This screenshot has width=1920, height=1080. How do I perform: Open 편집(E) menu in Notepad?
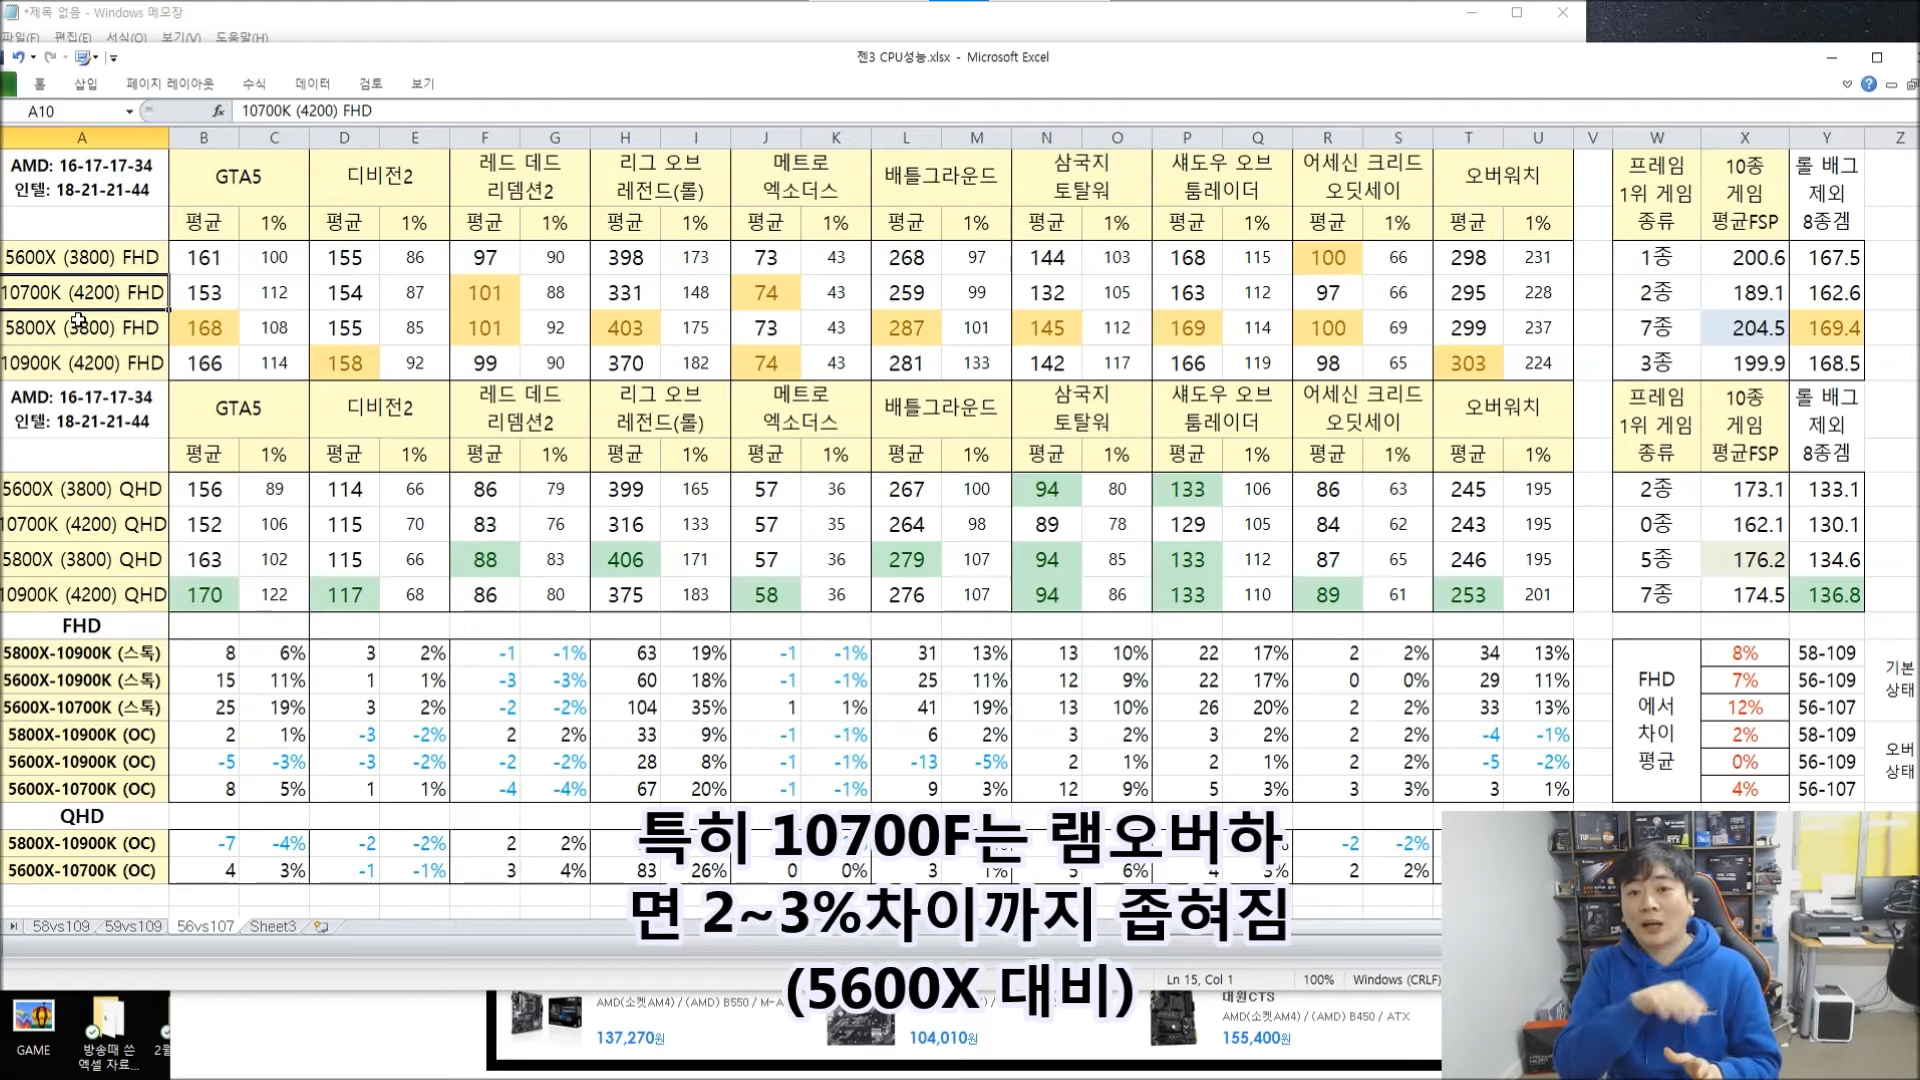tap(72, 38)
